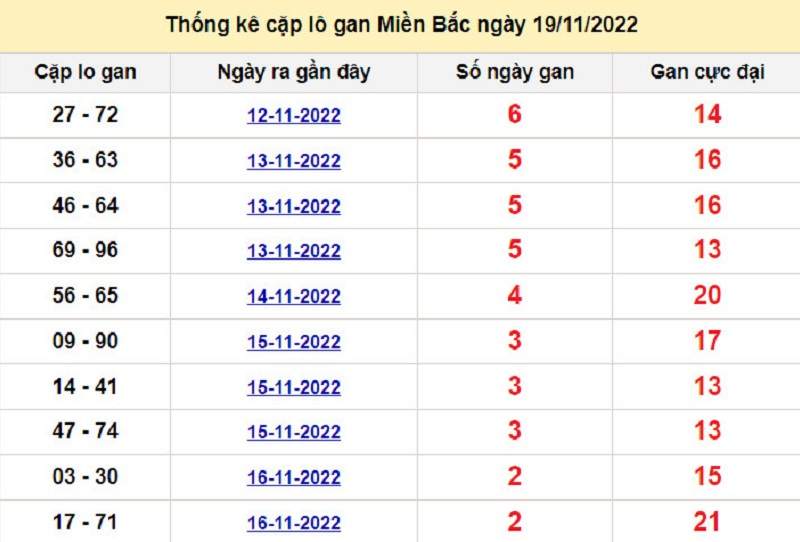The height and width of the screenshot is (542, 800).
Task: Click the 'Ngày ra gần đây' column header
Action: [x=294, y=72]
